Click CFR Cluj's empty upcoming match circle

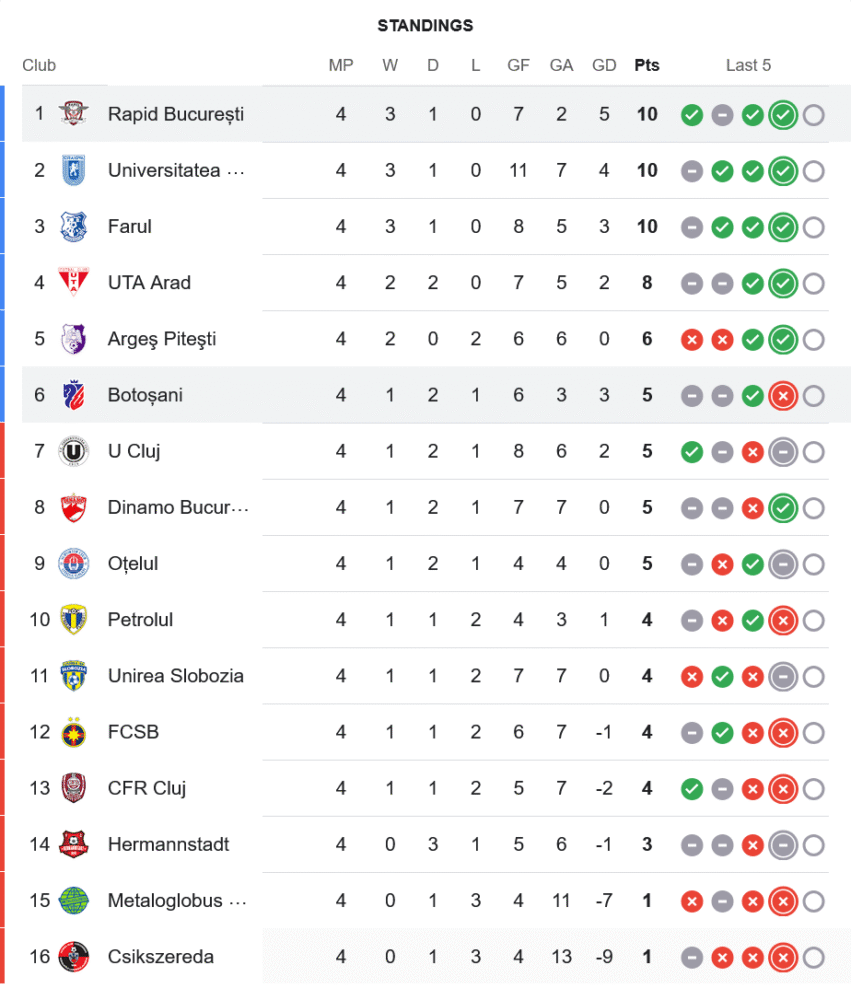pos(814,789)
